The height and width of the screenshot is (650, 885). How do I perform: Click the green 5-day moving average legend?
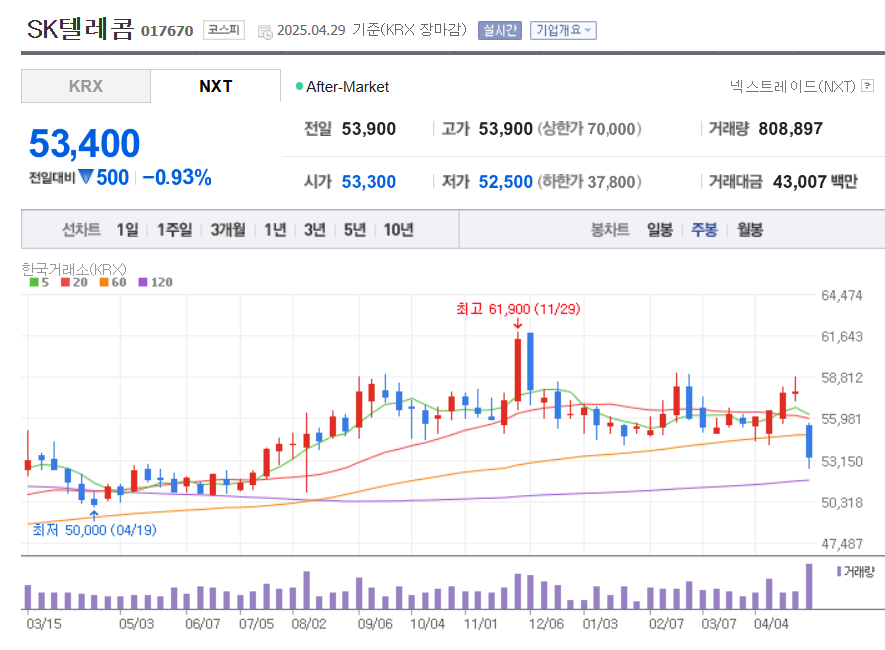pyautogui.click(x=40, y=282)
